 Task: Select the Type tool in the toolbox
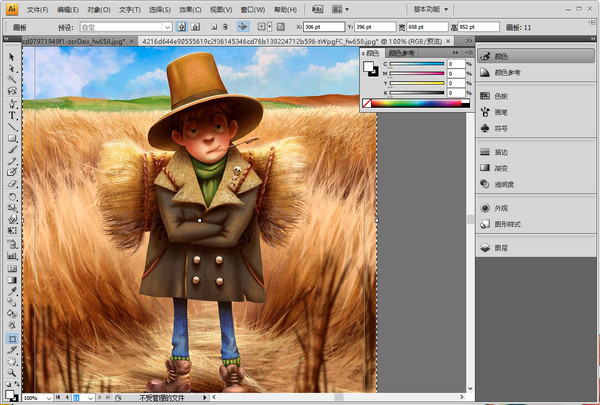tap(12, 114)
